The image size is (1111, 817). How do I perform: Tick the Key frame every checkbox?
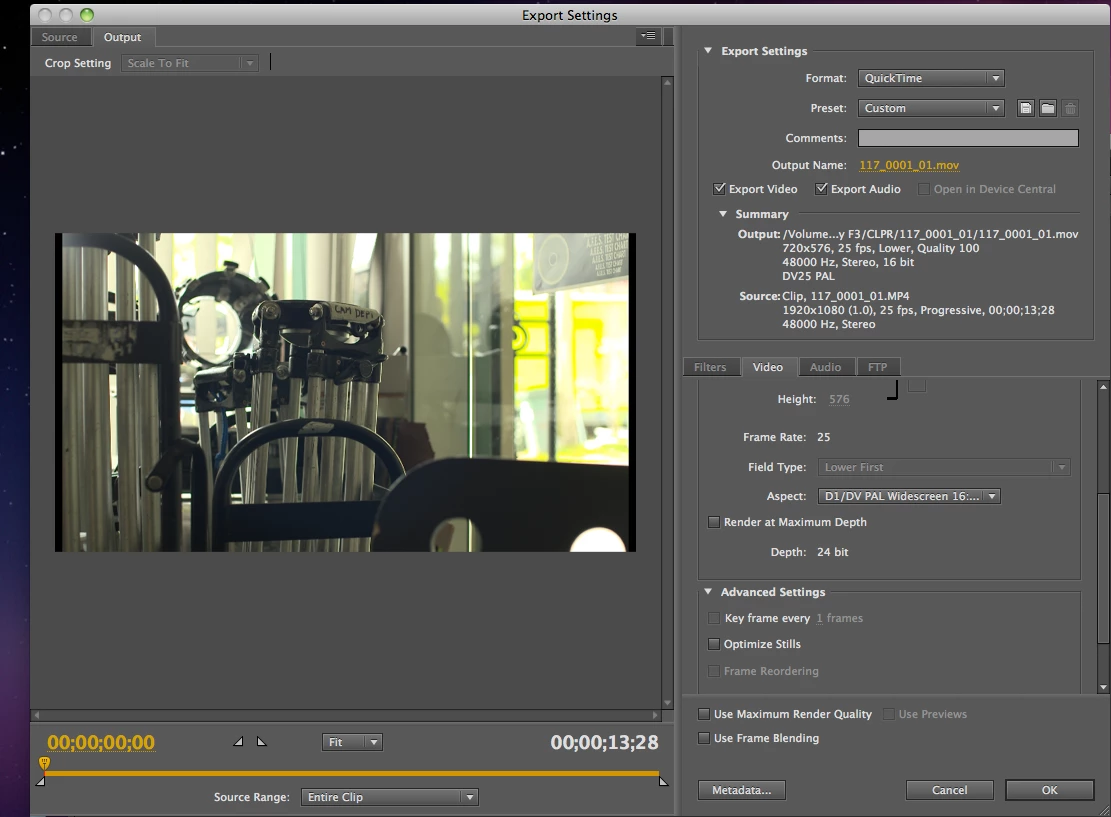tap(714, 618)
